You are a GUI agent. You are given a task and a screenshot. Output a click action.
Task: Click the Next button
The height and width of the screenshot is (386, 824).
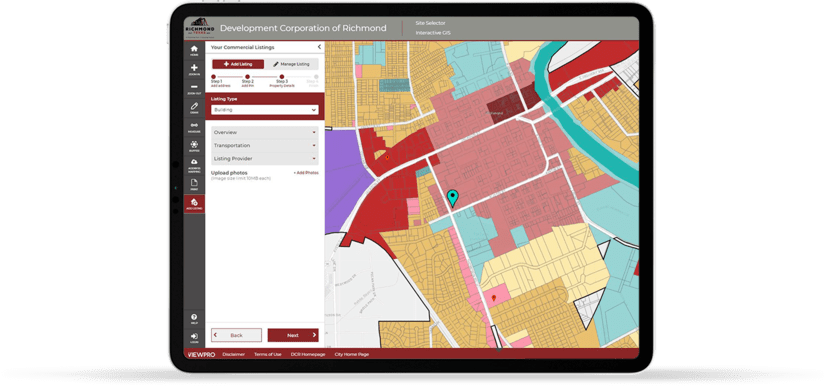tap(293, 335)
